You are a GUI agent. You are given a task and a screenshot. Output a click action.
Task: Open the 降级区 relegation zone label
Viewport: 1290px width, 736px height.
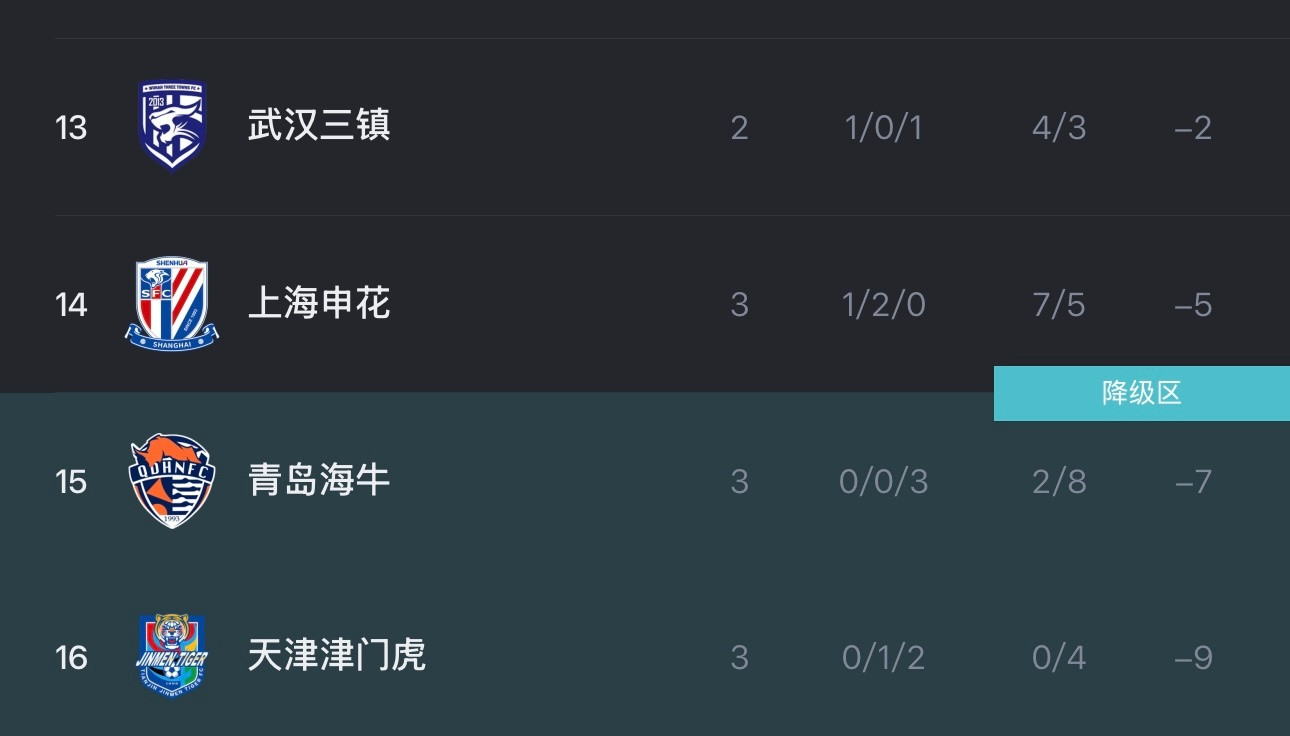[x=1141, y=393]
